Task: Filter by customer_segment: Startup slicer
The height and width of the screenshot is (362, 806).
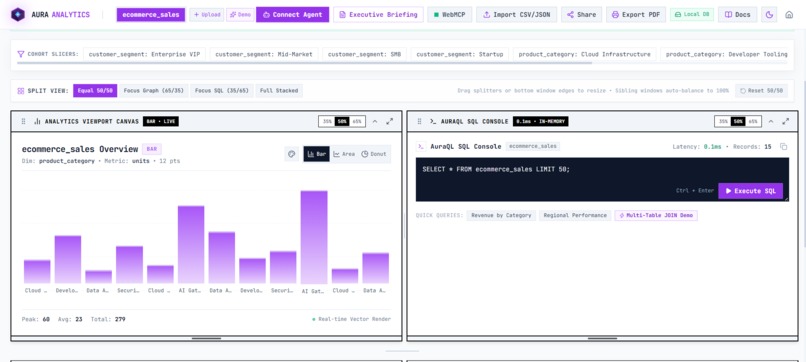Action: (x=460, y=54)
